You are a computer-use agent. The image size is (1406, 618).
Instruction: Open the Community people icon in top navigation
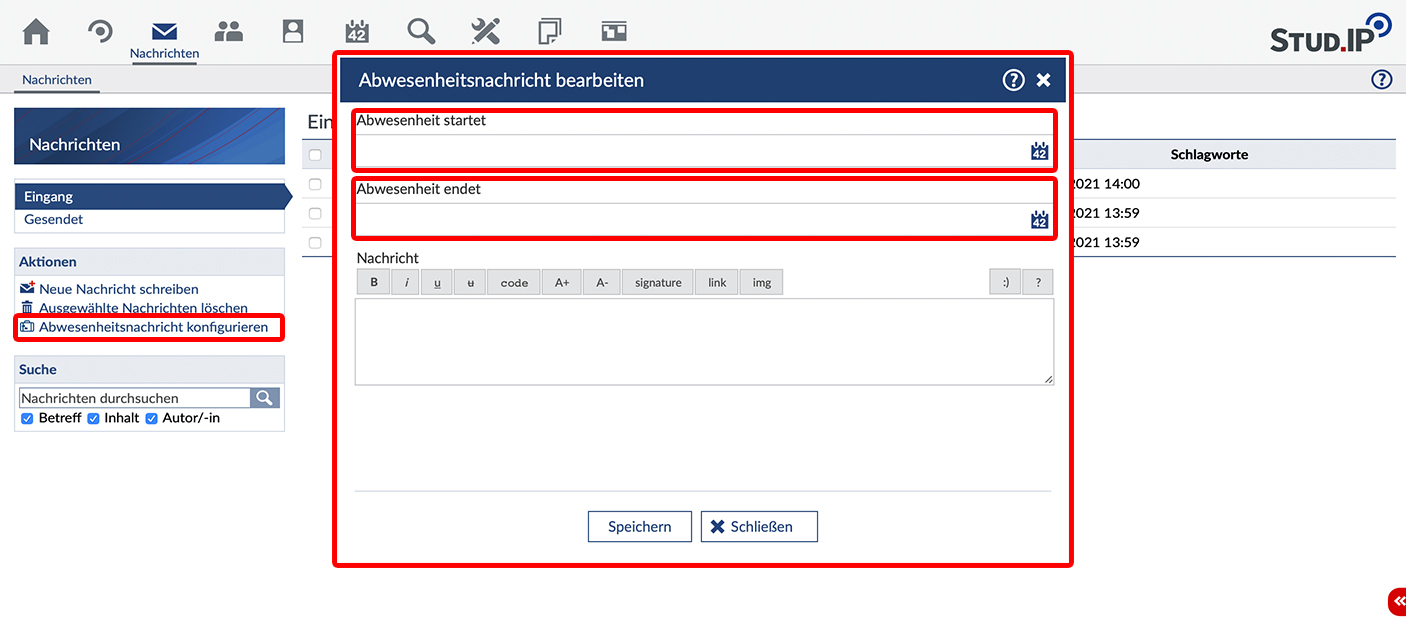(x=229, y=31)
